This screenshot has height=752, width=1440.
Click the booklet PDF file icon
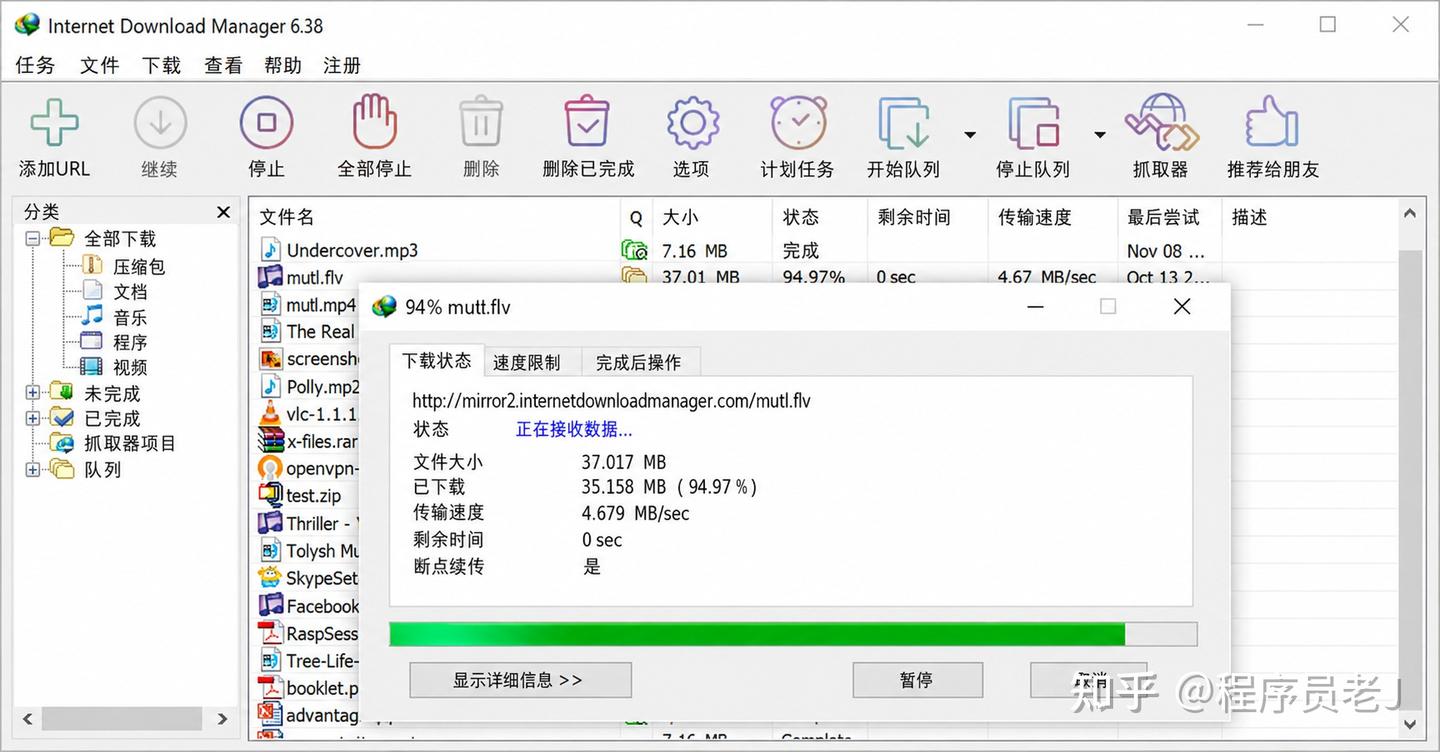coord(270,687)
